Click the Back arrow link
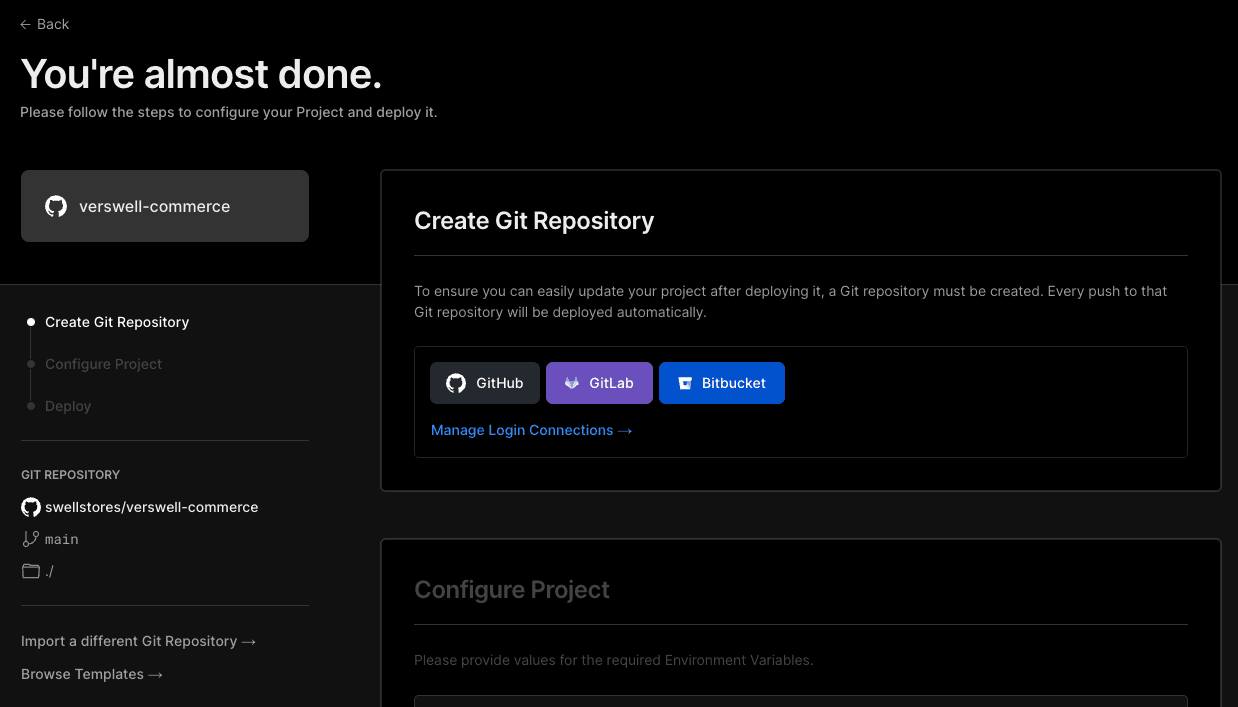This screenshot has height=707, width=1238. click(45, 24)
